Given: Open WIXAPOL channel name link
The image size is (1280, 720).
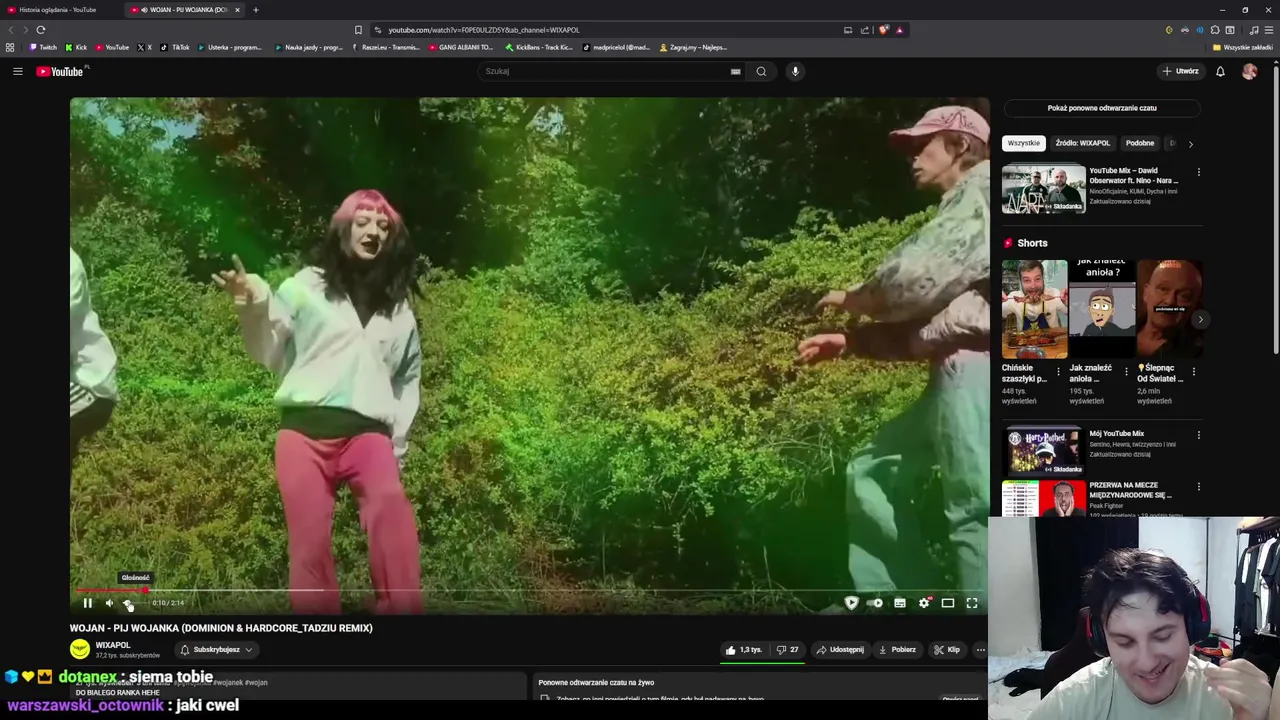Looking at the screenshot, I should click(x=113, y=645).
